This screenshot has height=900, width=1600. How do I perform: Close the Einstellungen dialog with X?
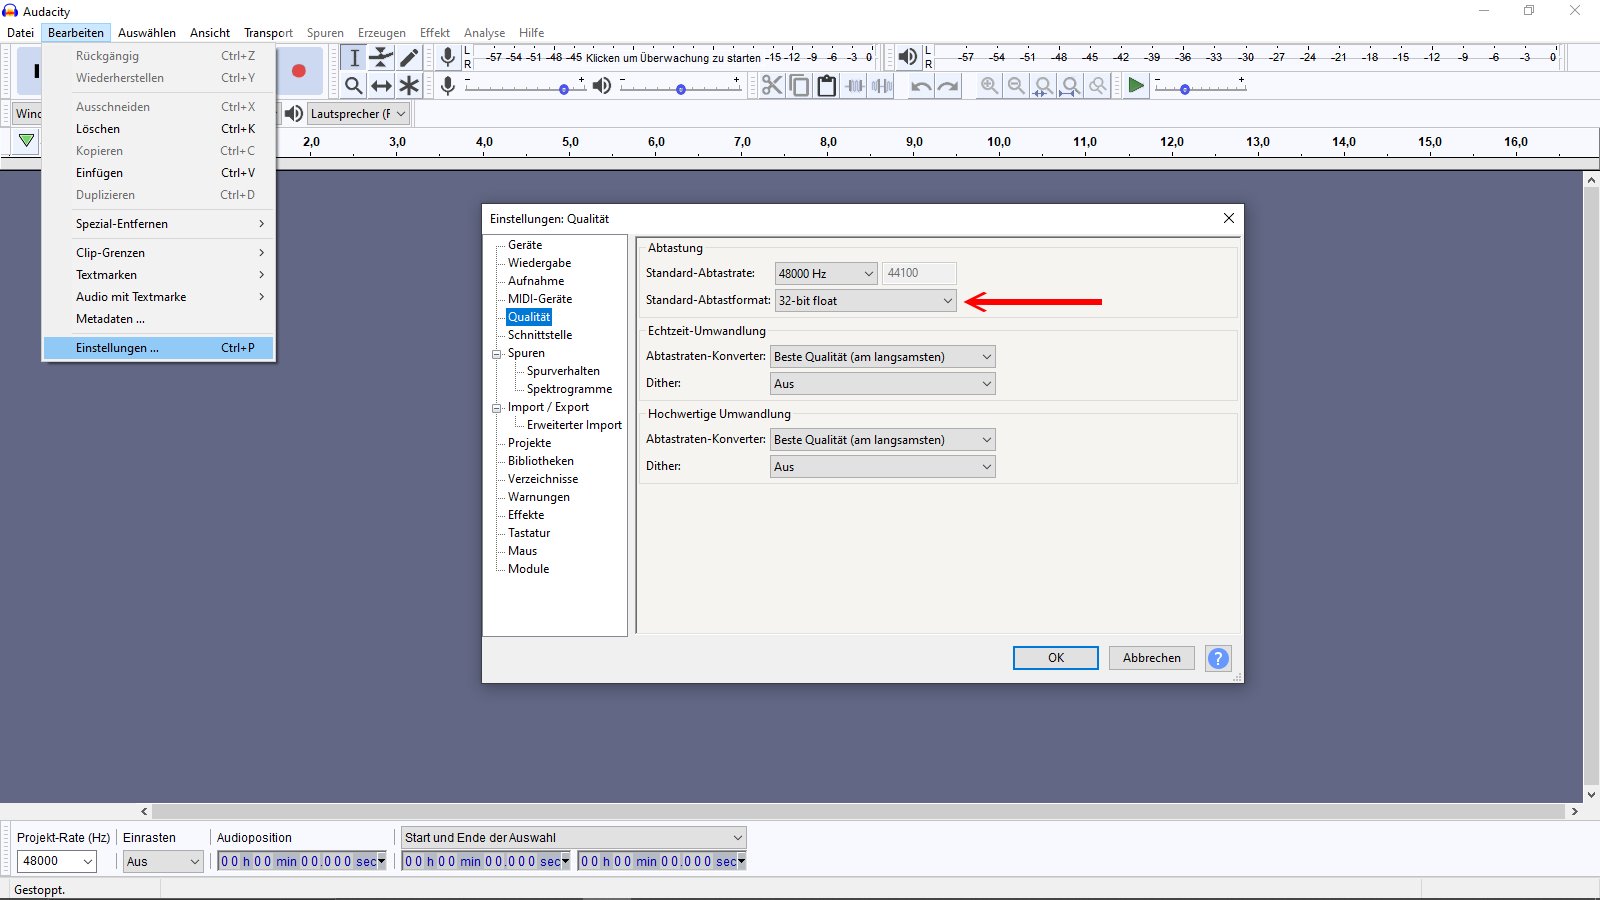1229,218
